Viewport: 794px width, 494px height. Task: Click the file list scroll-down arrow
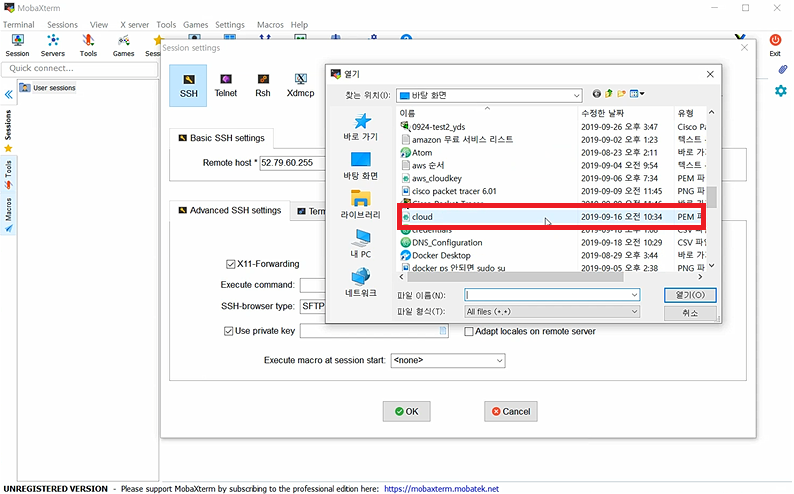(x=712, y=266)
